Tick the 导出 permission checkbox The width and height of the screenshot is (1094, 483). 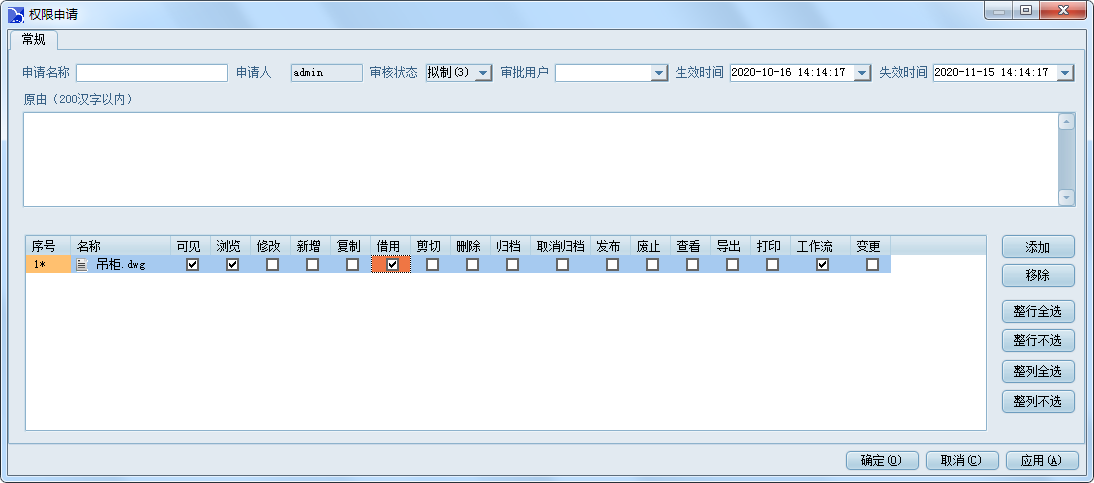click(732, 265)
